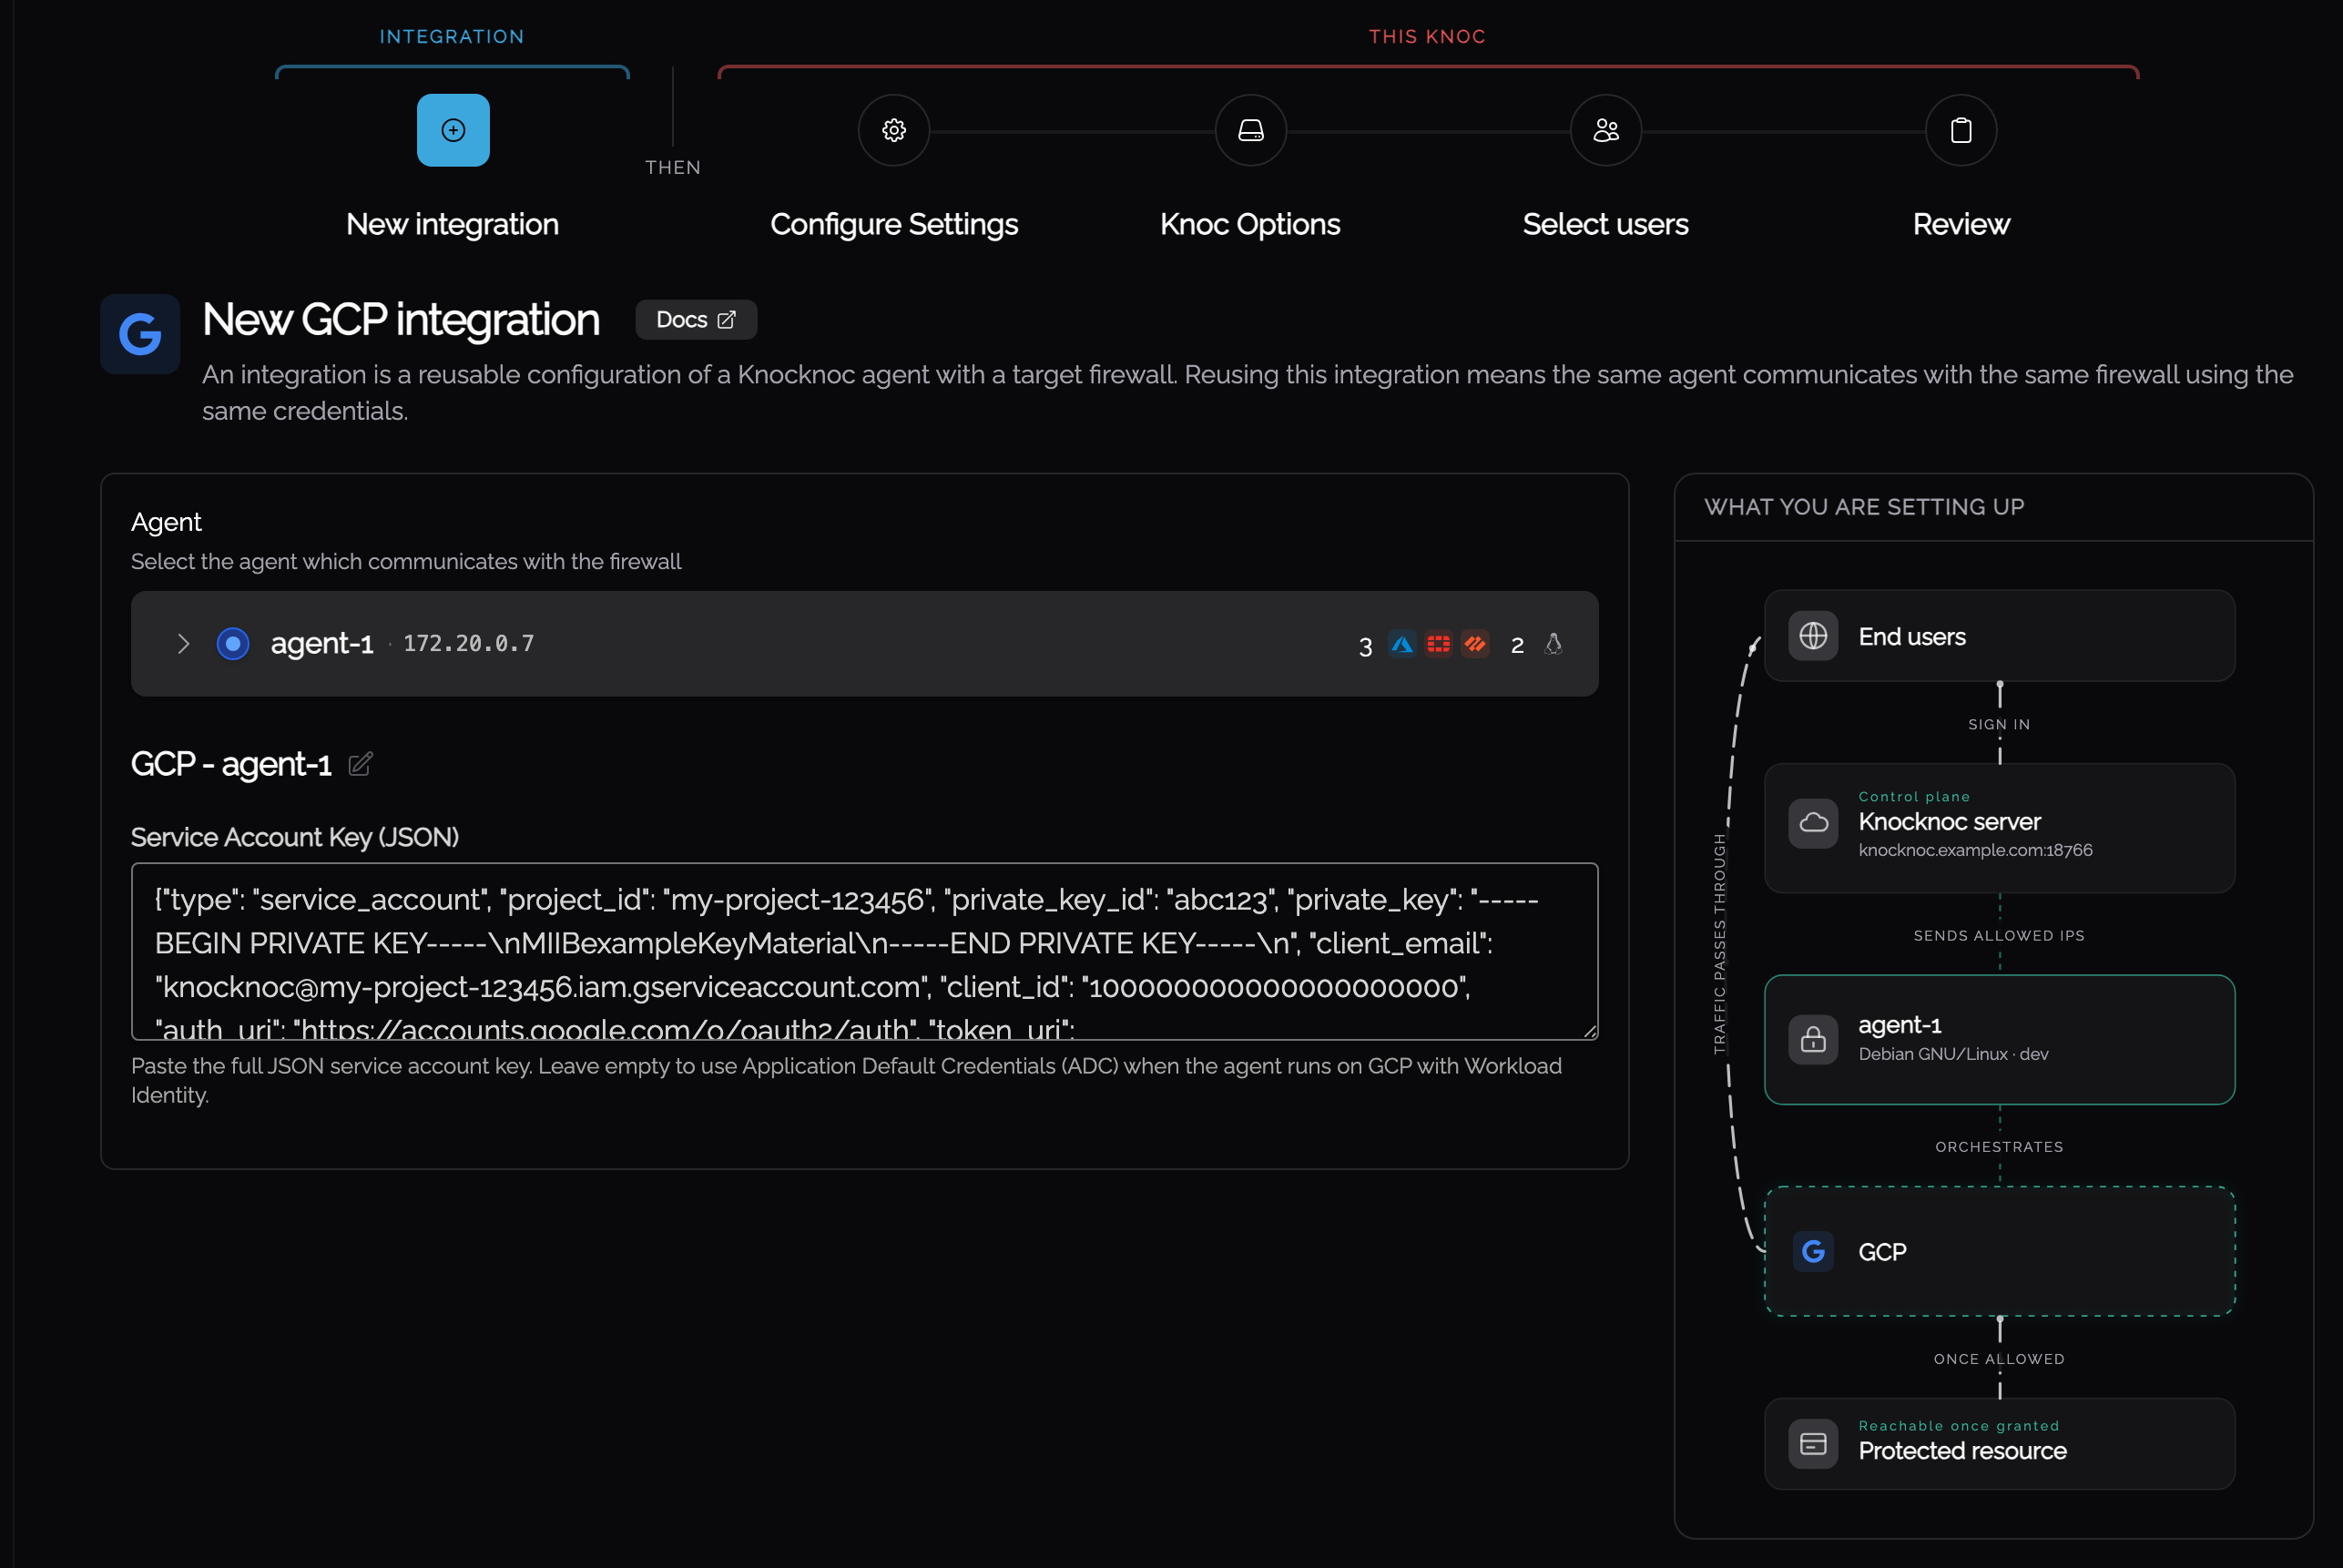Click the 'Service Account Key (JSON)' label

[295, 837]
